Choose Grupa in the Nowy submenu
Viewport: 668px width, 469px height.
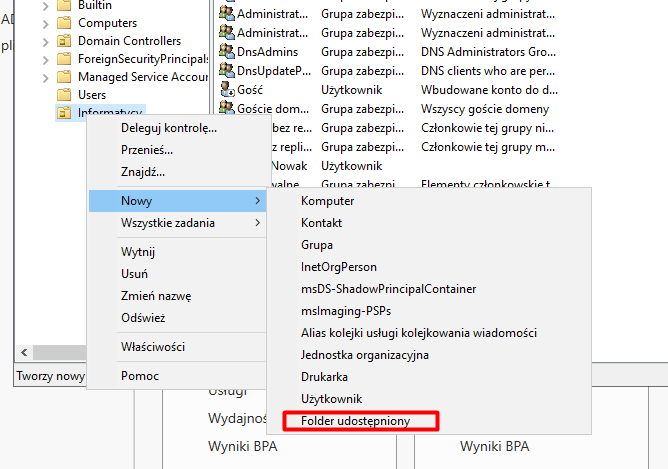(317, 245)
